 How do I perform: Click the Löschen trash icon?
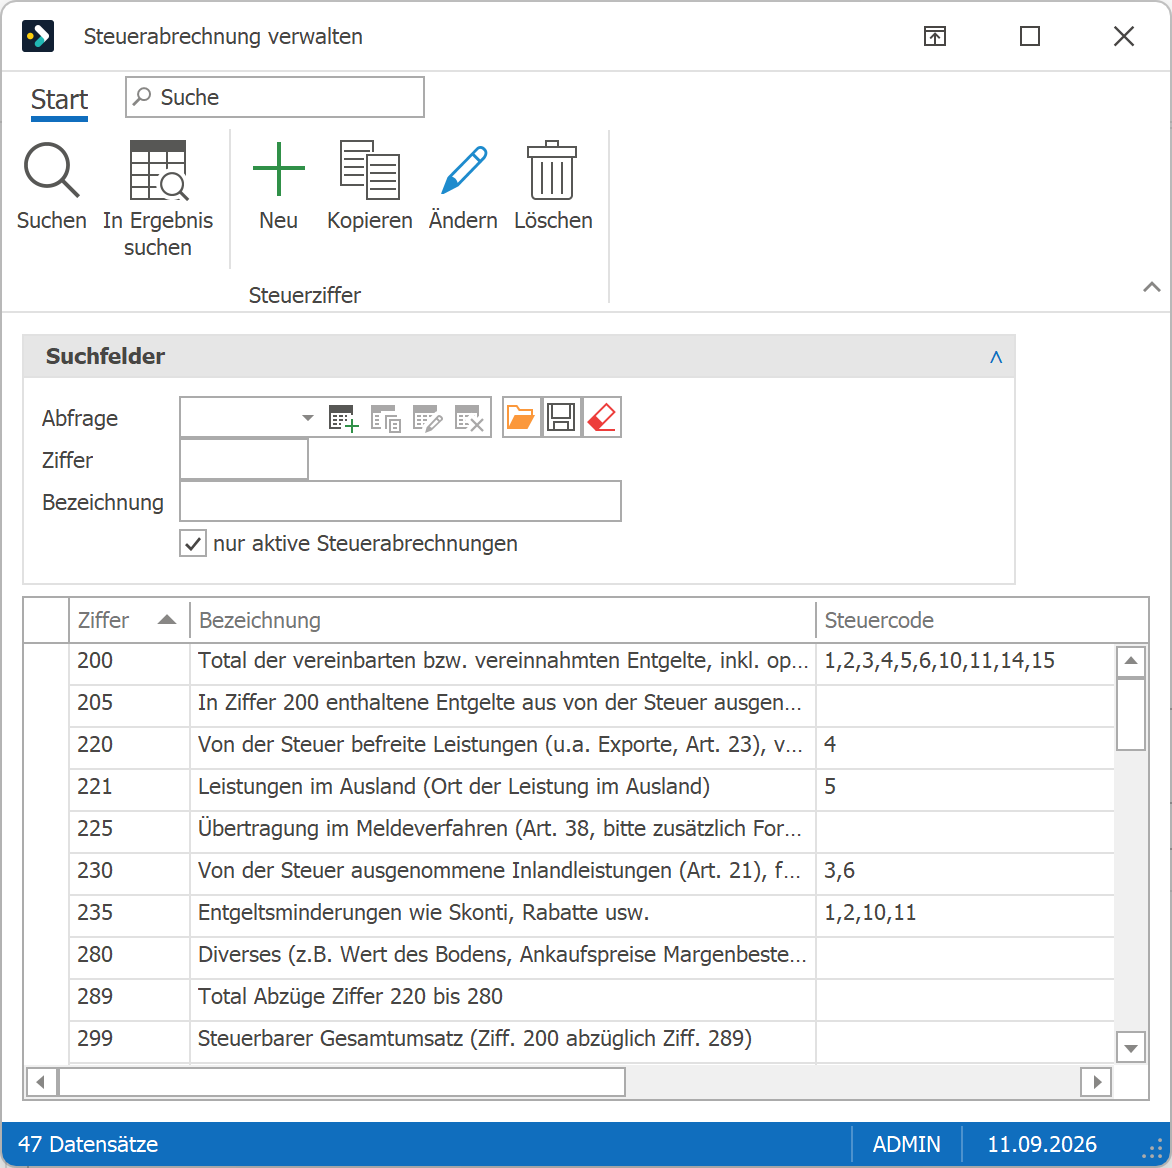(552, 170)
